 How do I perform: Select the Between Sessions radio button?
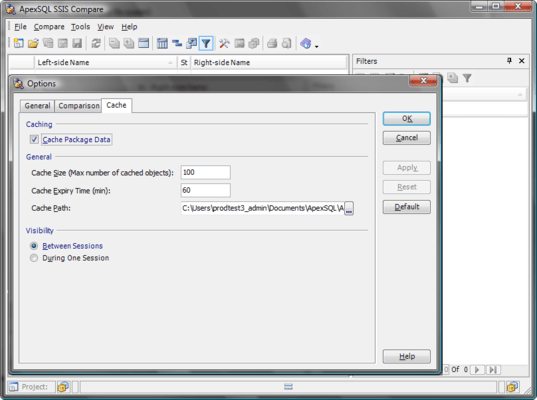click(x=34, y=246)
